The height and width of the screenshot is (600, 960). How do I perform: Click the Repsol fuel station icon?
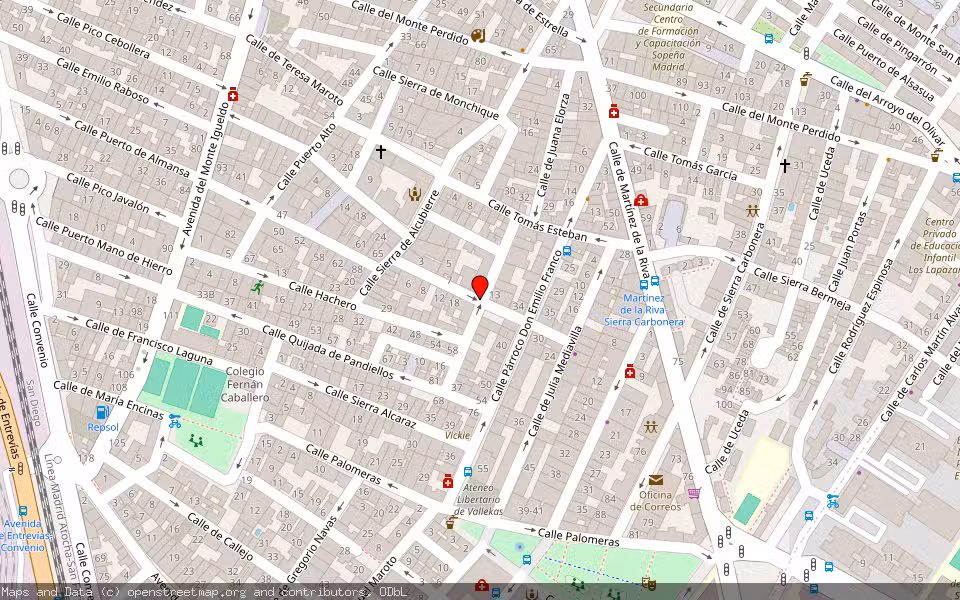coord(101,413)
